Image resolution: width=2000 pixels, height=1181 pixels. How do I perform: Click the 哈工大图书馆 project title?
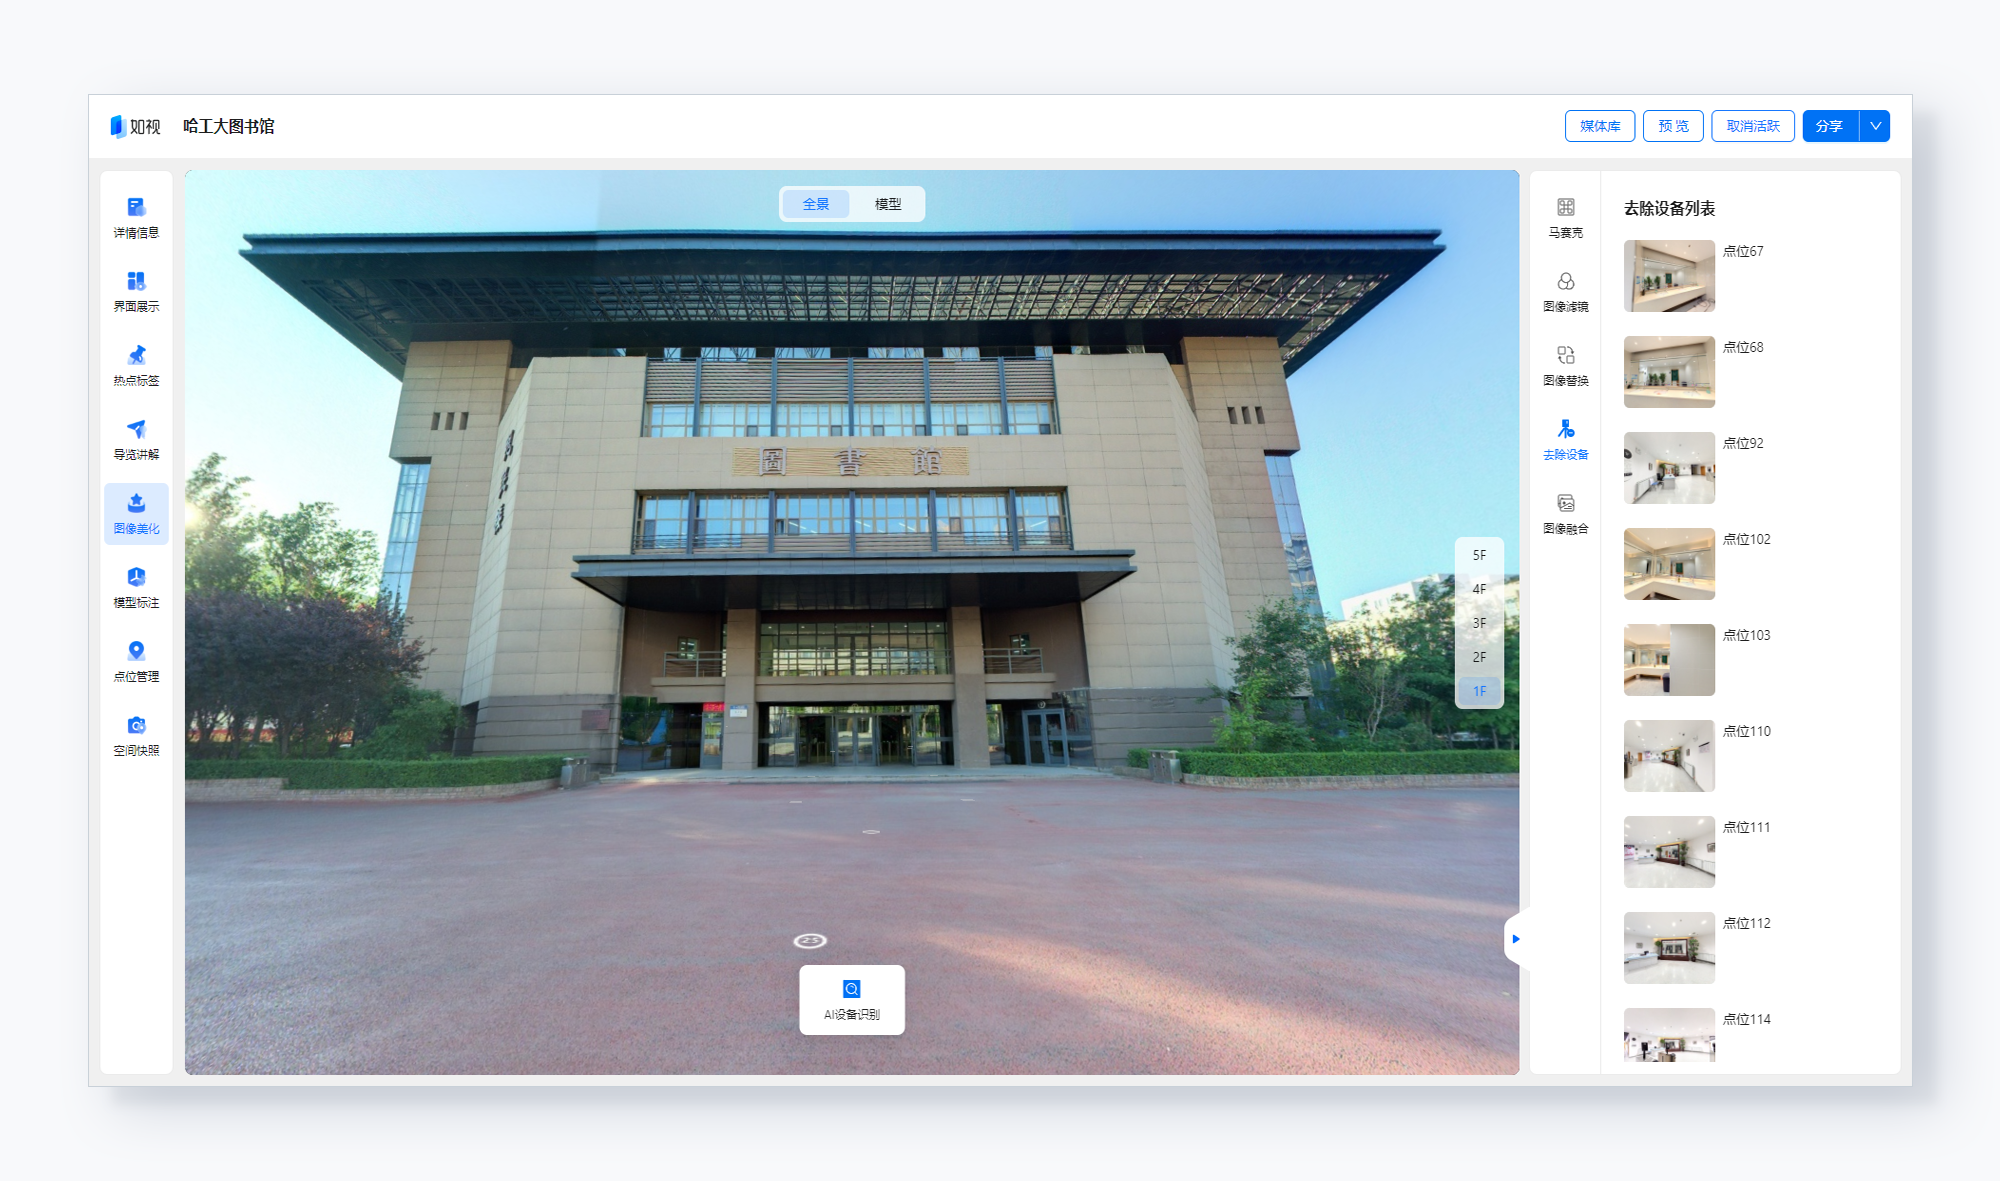(x=228, y=126)
